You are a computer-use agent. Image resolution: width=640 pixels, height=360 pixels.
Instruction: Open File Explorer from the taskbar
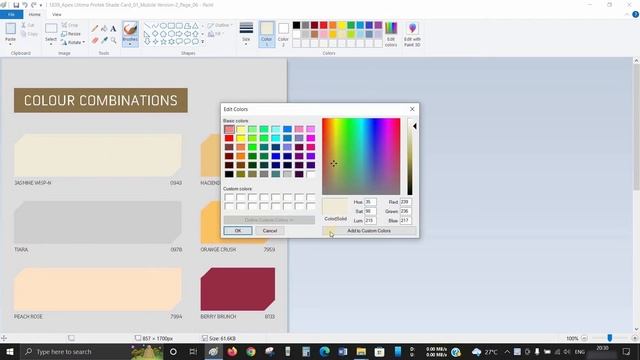(361, 351)
